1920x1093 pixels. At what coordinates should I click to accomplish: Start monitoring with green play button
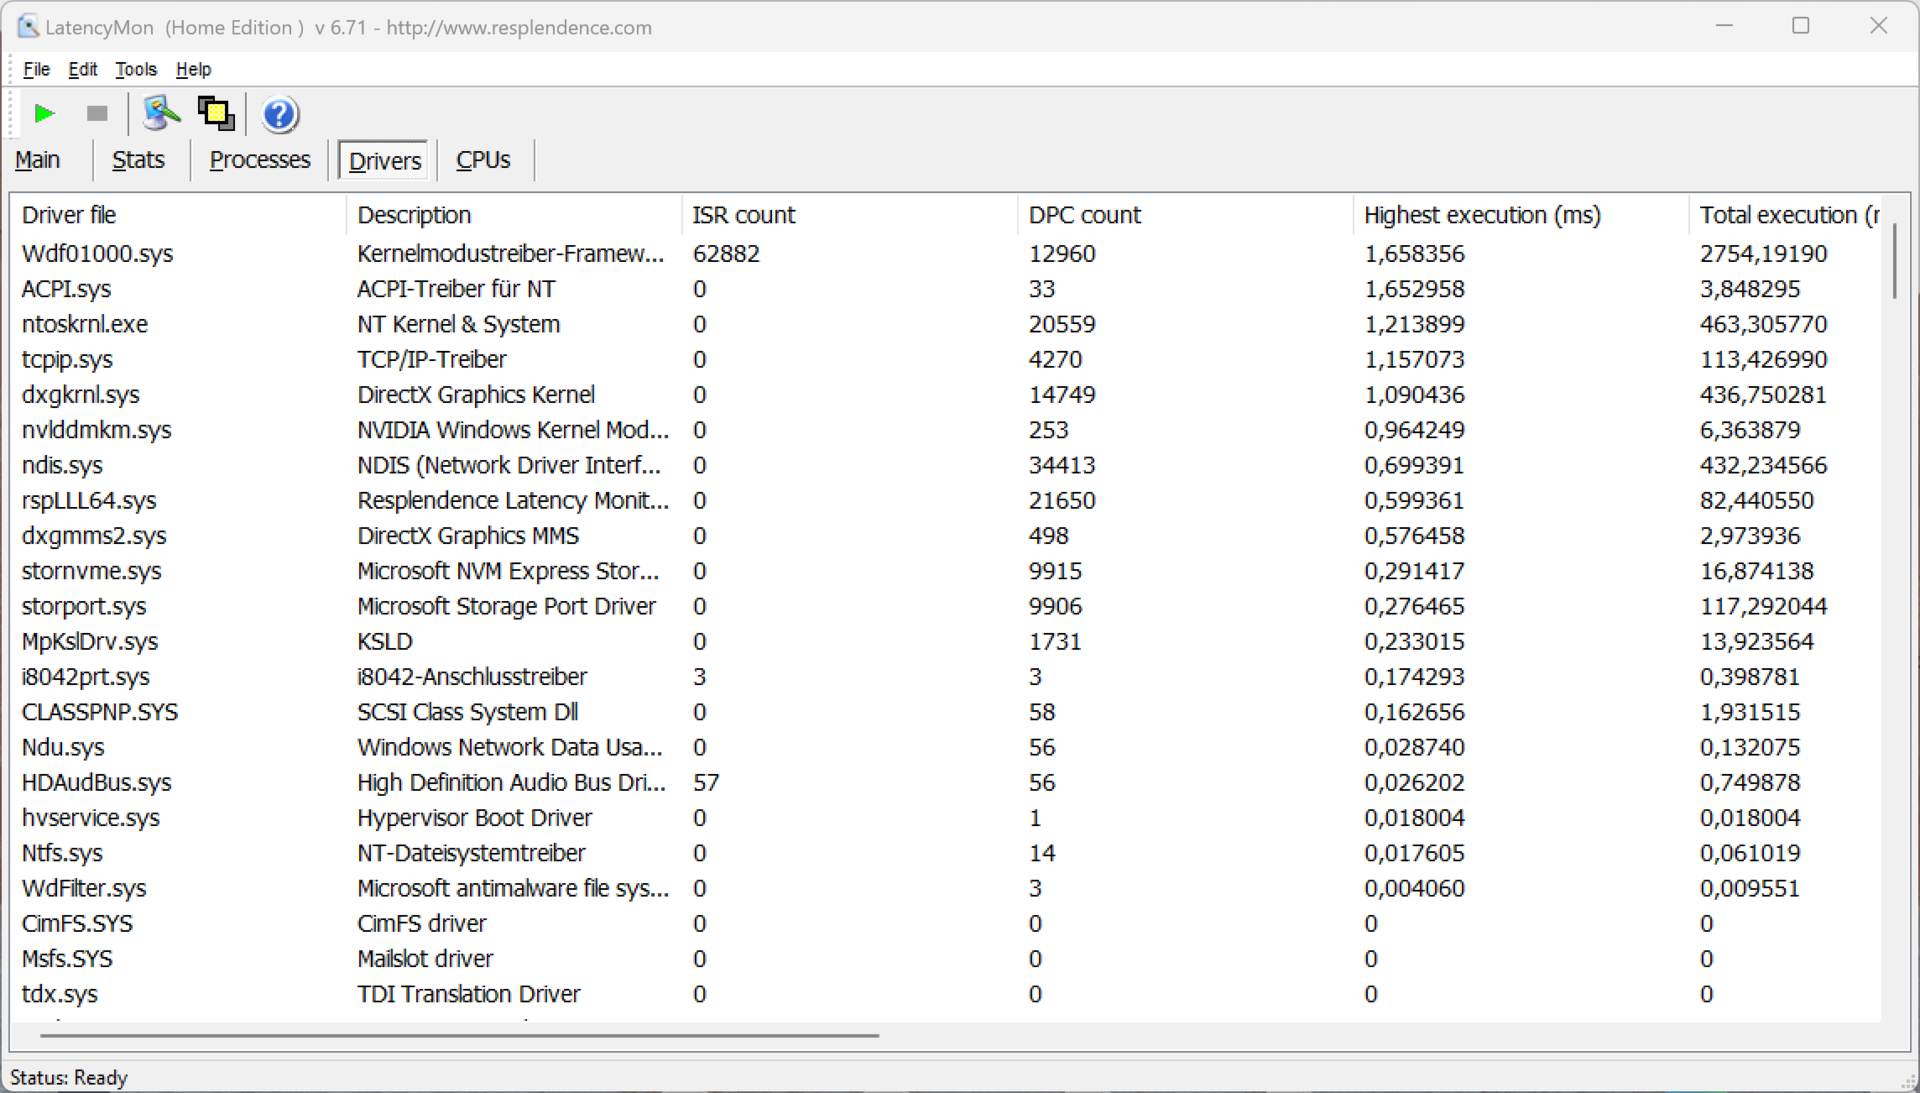(x=44, y=114)
